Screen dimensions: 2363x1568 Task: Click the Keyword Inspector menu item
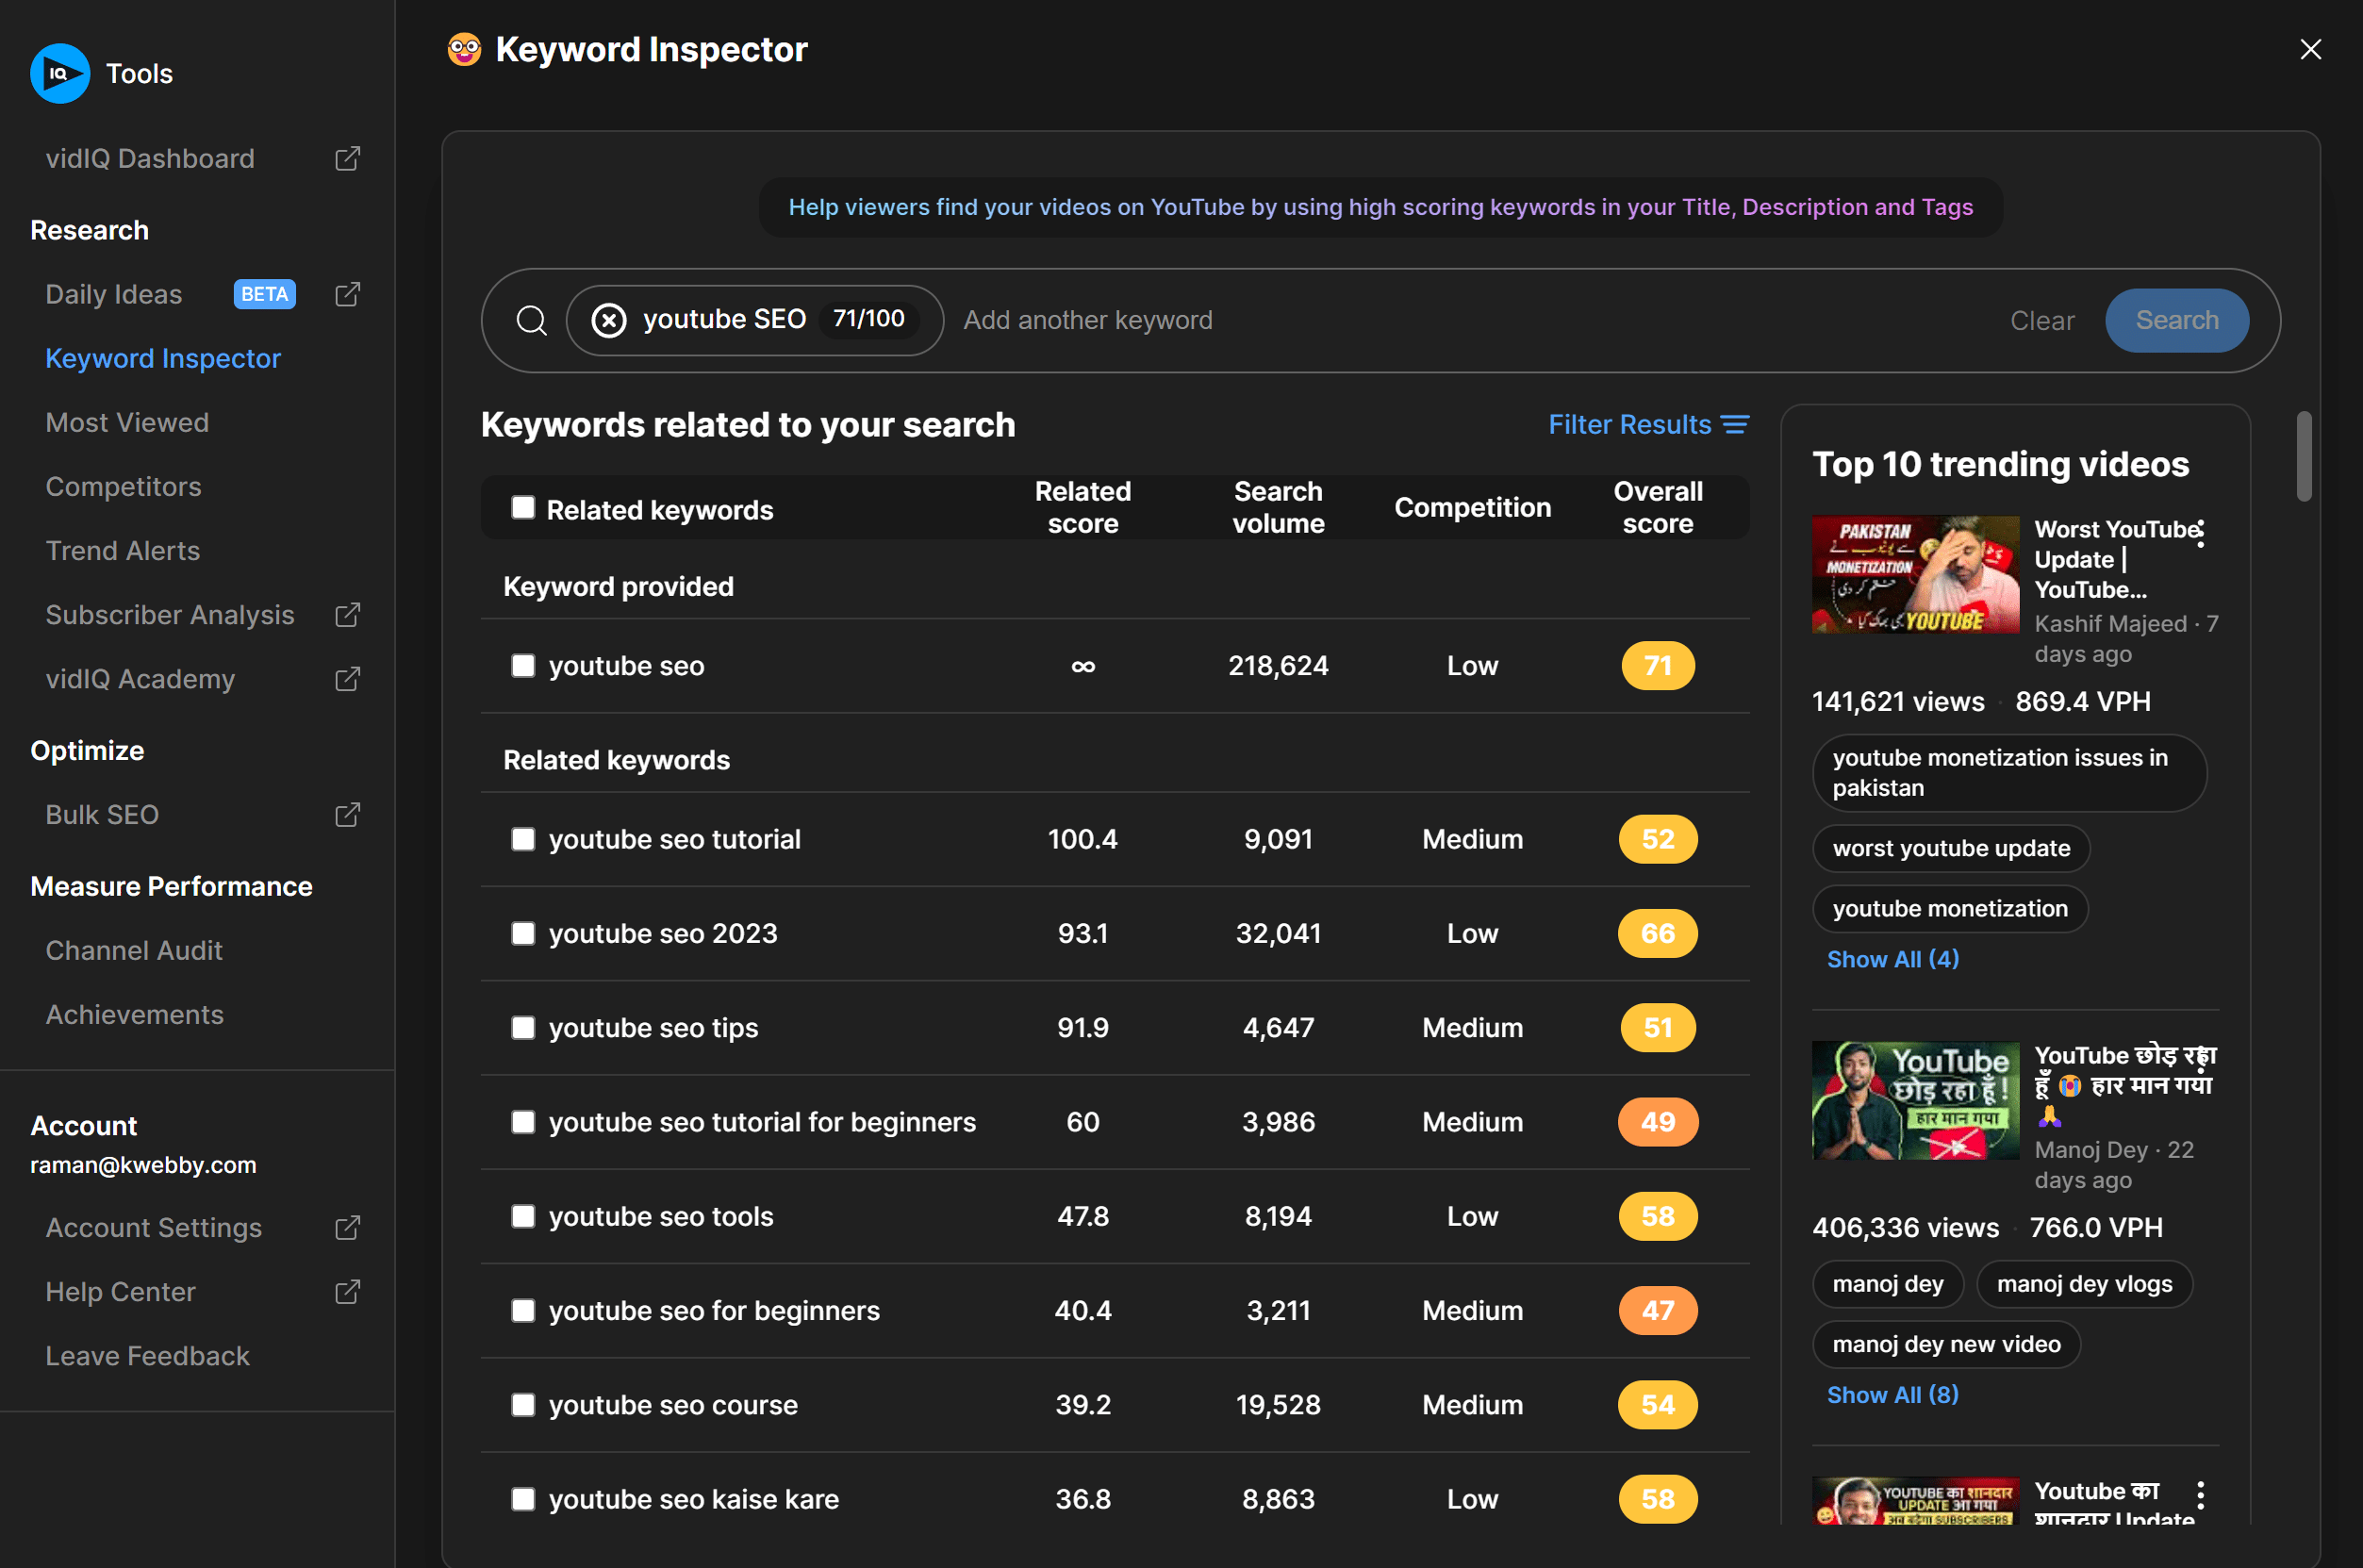tap(163, 357)
